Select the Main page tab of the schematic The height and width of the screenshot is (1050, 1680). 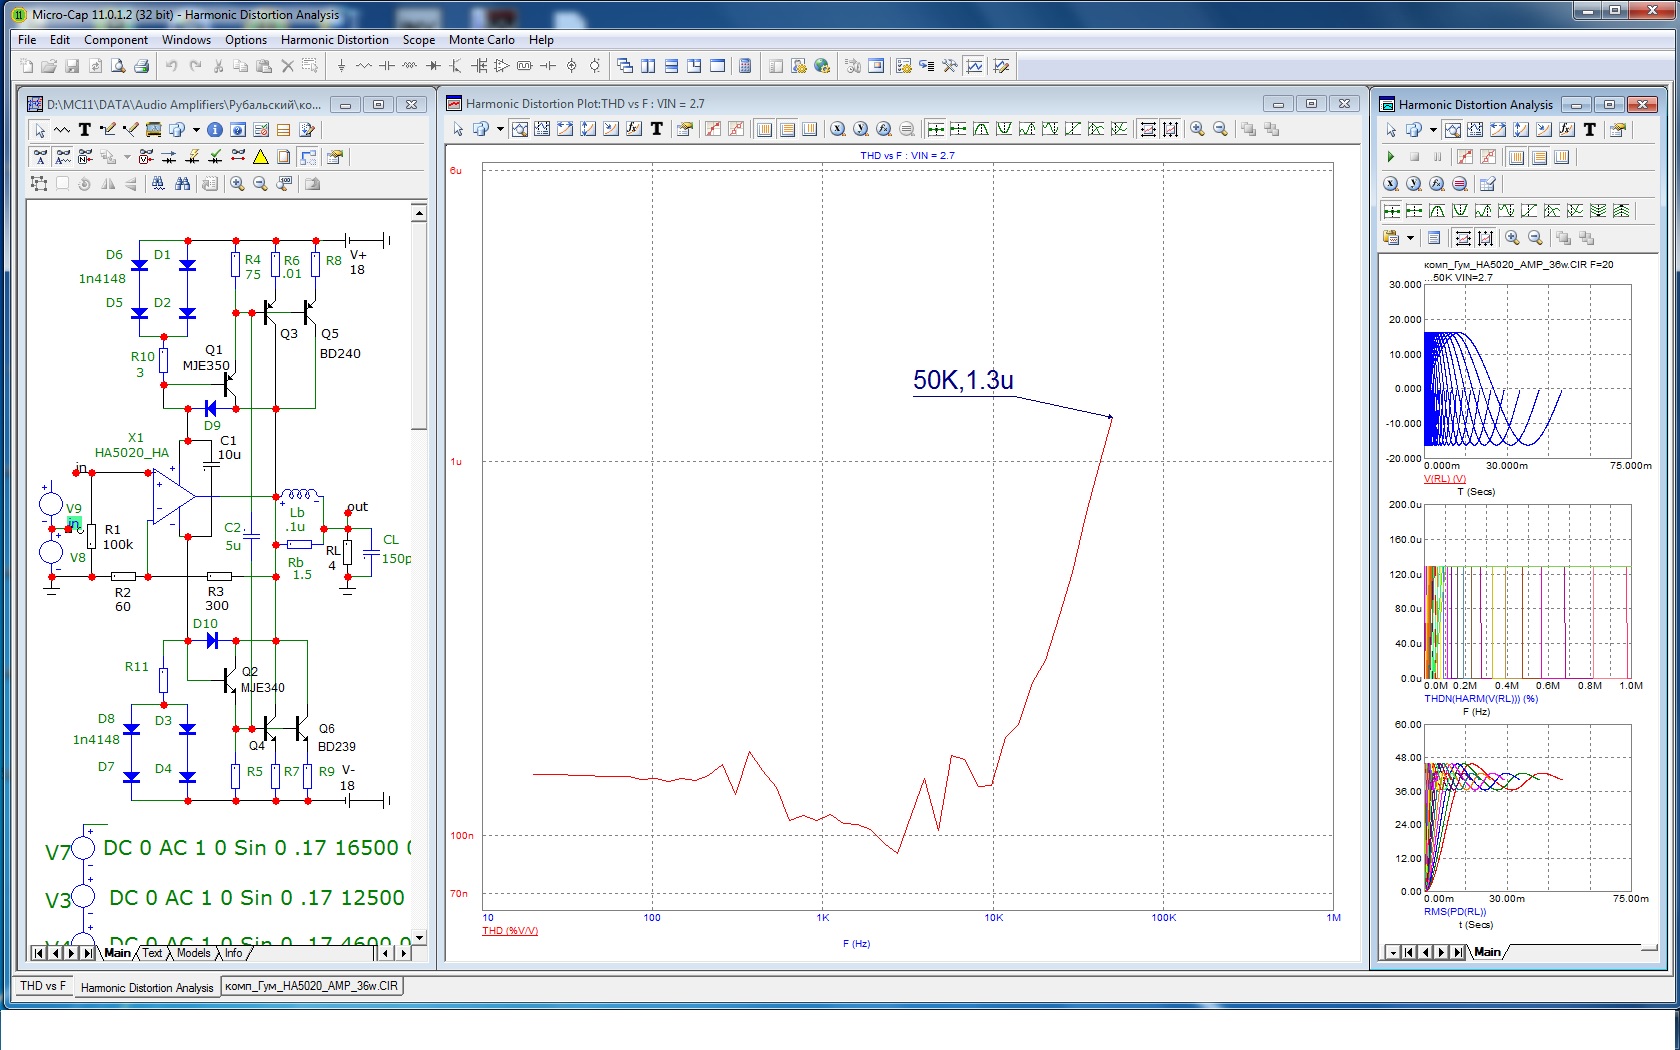[118, 953]
